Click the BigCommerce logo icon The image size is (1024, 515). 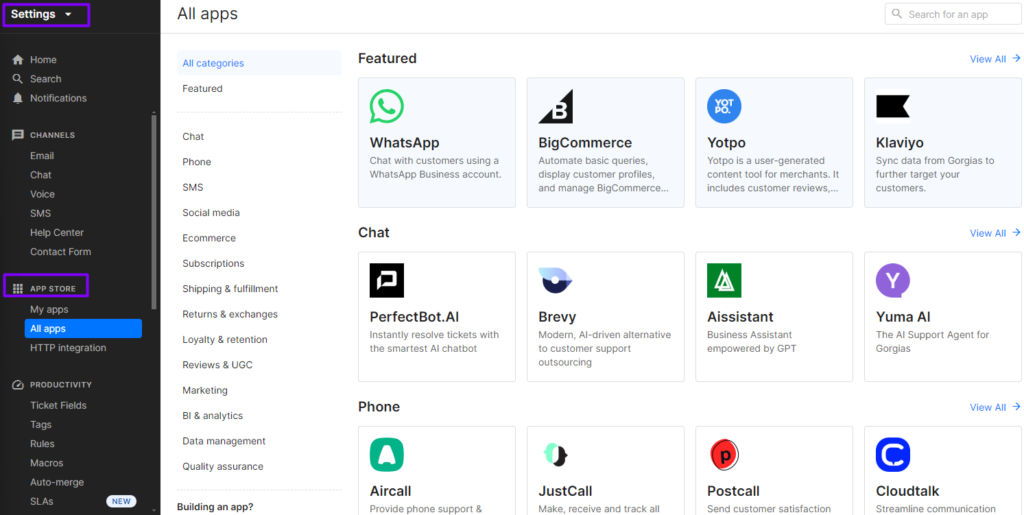(x=556, y=106)
